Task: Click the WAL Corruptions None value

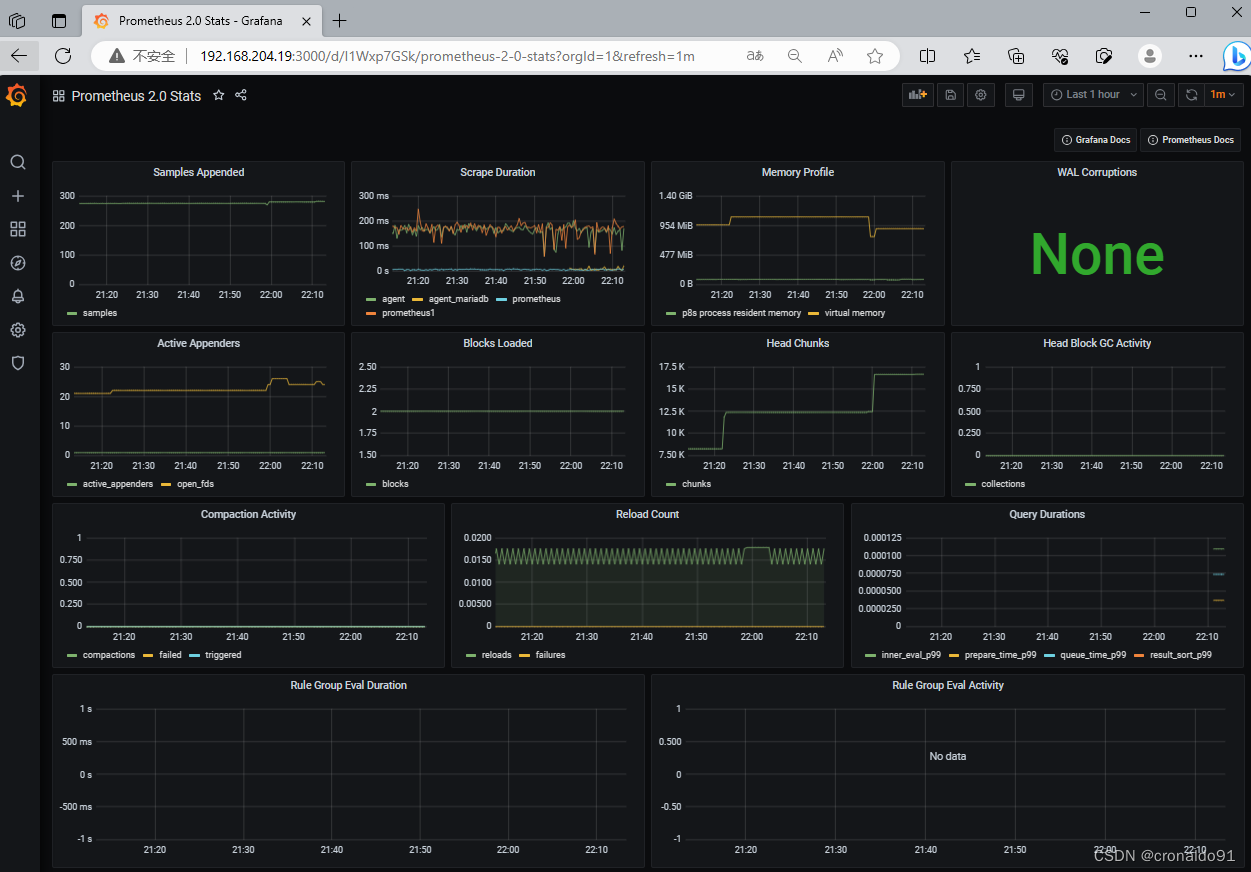Action: coord(1097,255)
